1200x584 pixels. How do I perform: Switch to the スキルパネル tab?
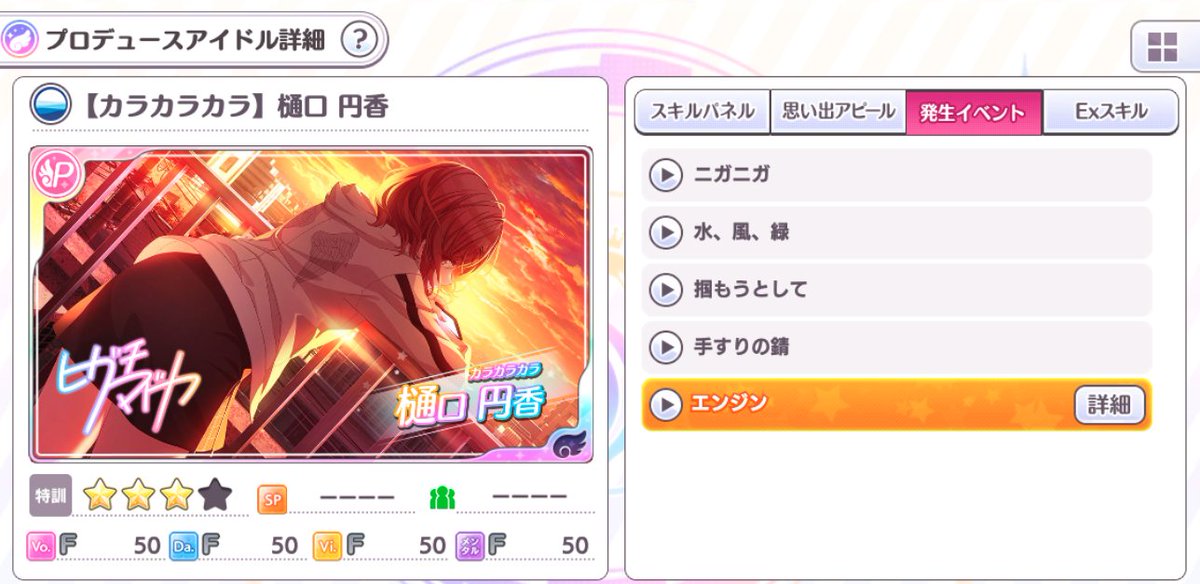[702, 111]
